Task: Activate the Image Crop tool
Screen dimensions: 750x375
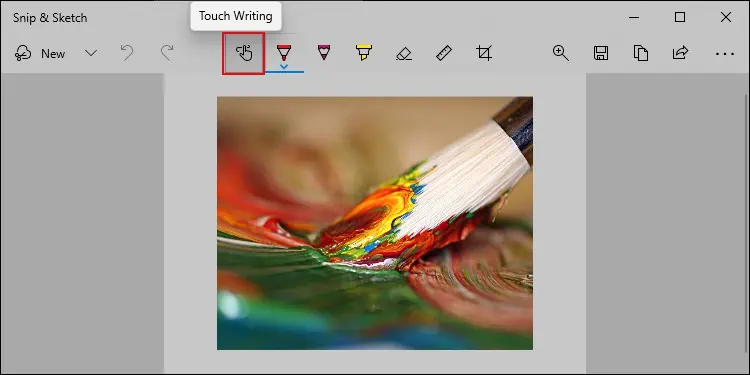Action: [484, 53]
